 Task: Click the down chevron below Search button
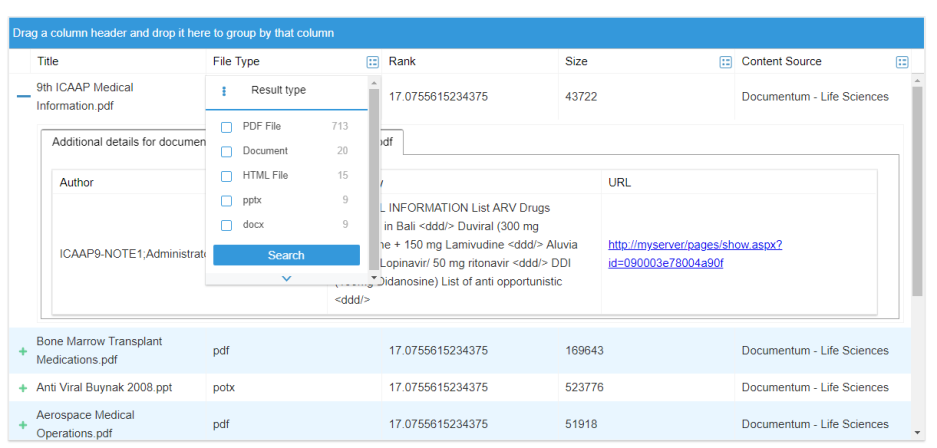[287, 278]
